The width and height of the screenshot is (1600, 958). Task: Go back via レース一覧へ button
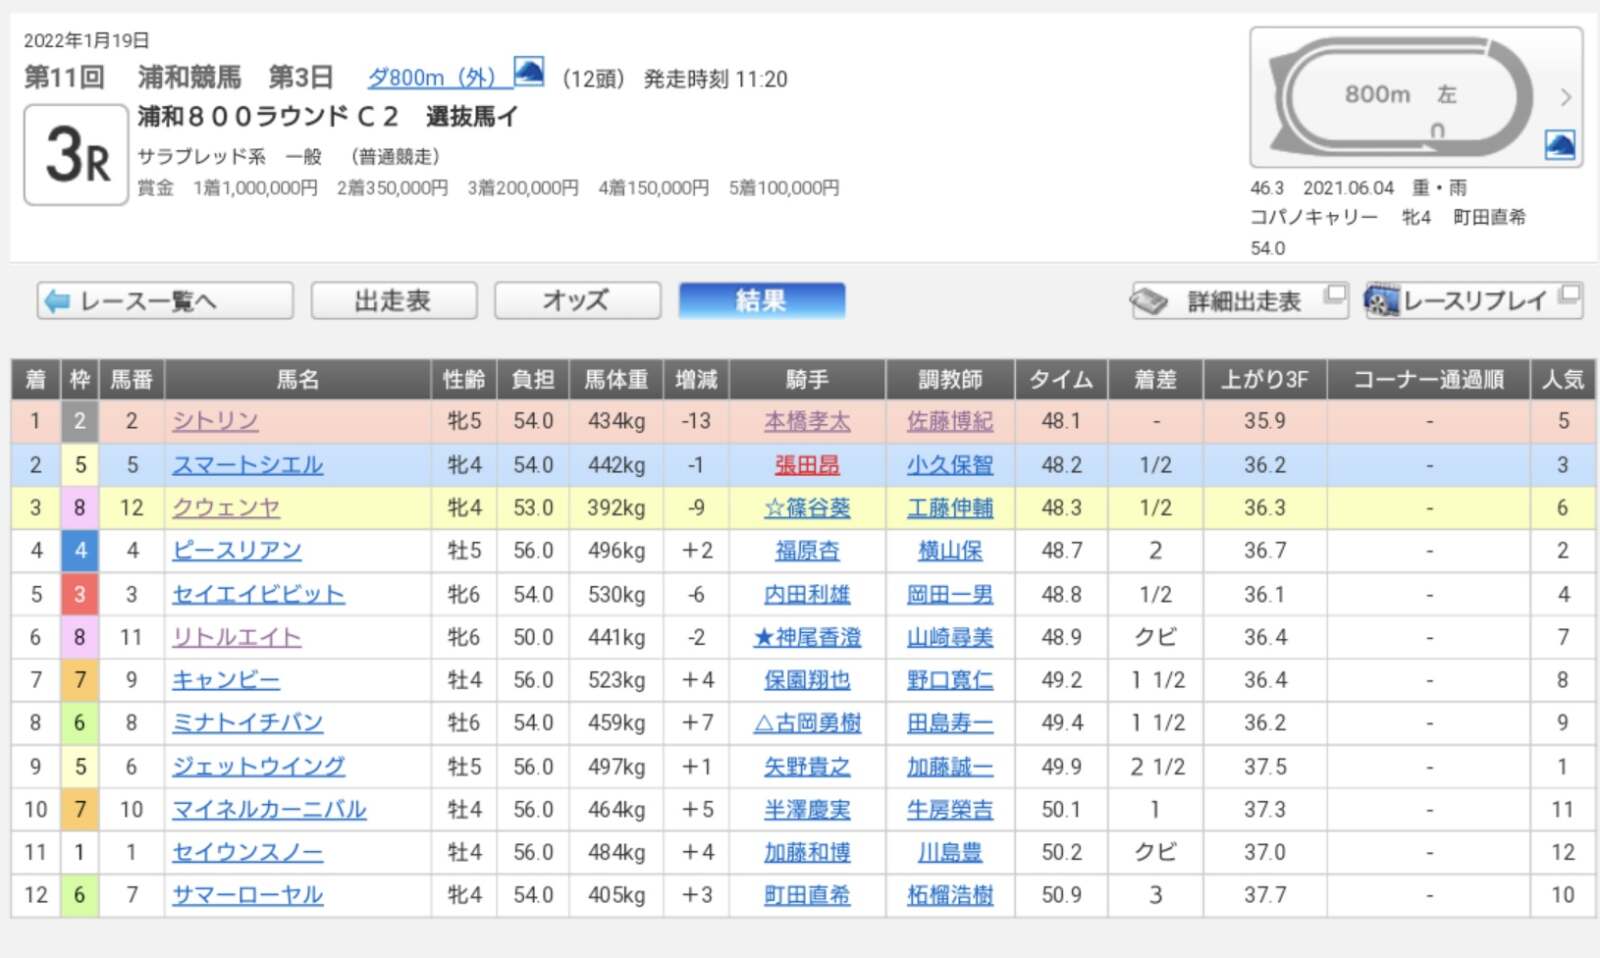pos(165,301)
